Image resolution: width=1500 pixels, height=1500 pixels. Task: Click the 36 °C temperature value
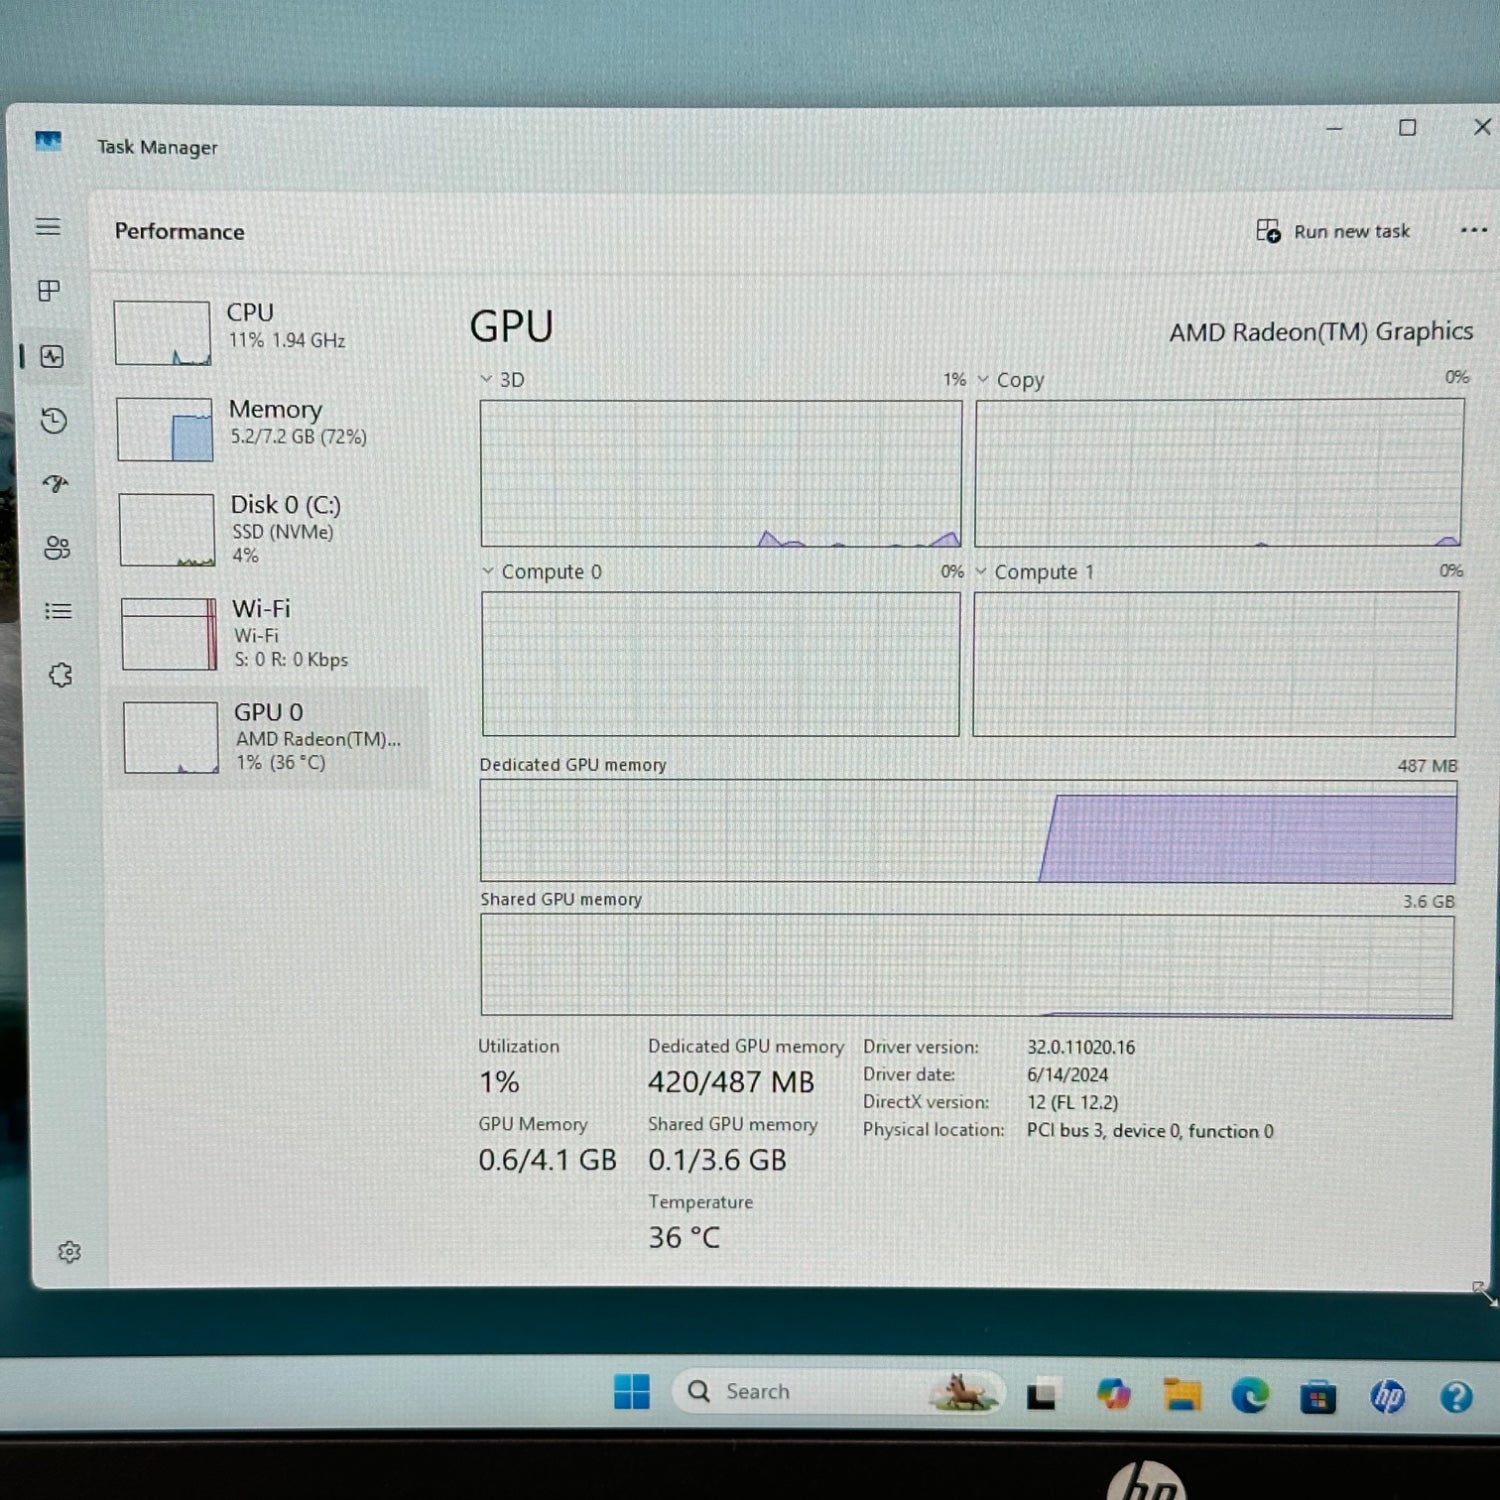point(684,1238)
